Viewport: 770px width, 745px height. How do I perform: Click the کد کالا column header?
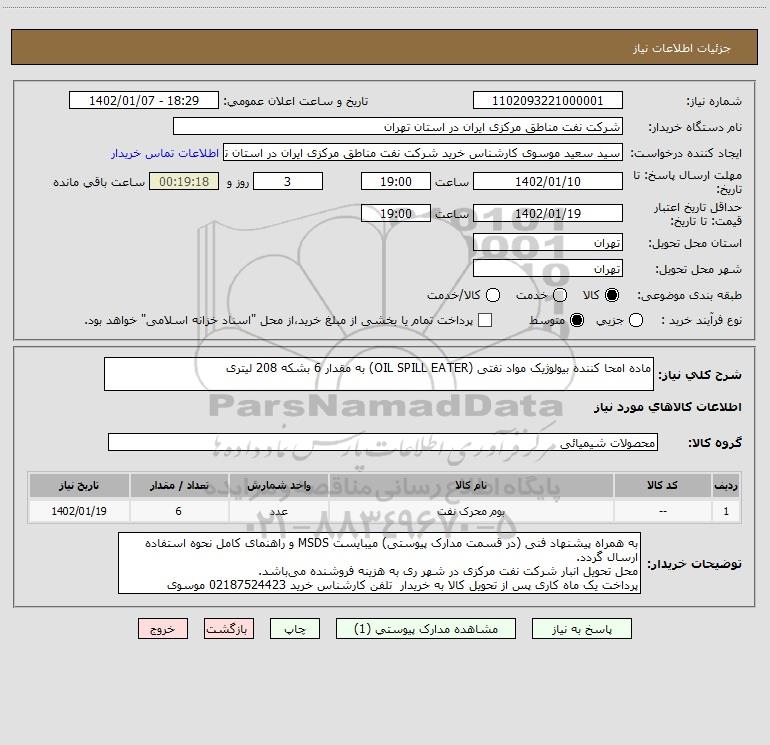point(662,485)
